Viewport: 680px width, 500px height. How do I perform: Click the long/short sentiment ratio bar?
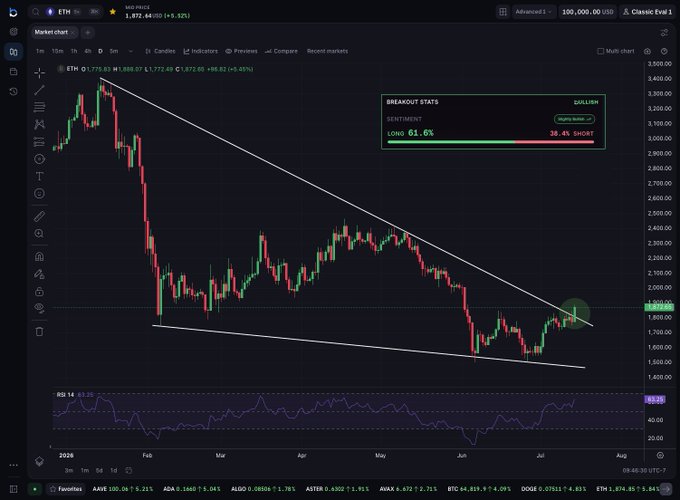point(490,142)
